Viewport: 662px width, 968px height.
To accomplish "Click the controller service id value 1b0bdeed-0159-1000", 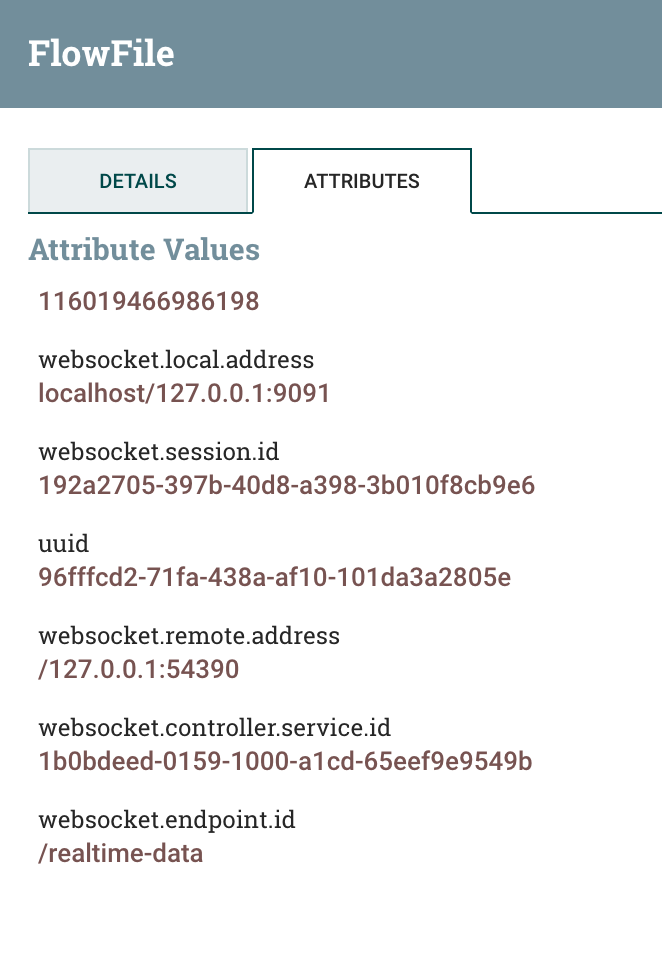I will (x=287, y=762).
